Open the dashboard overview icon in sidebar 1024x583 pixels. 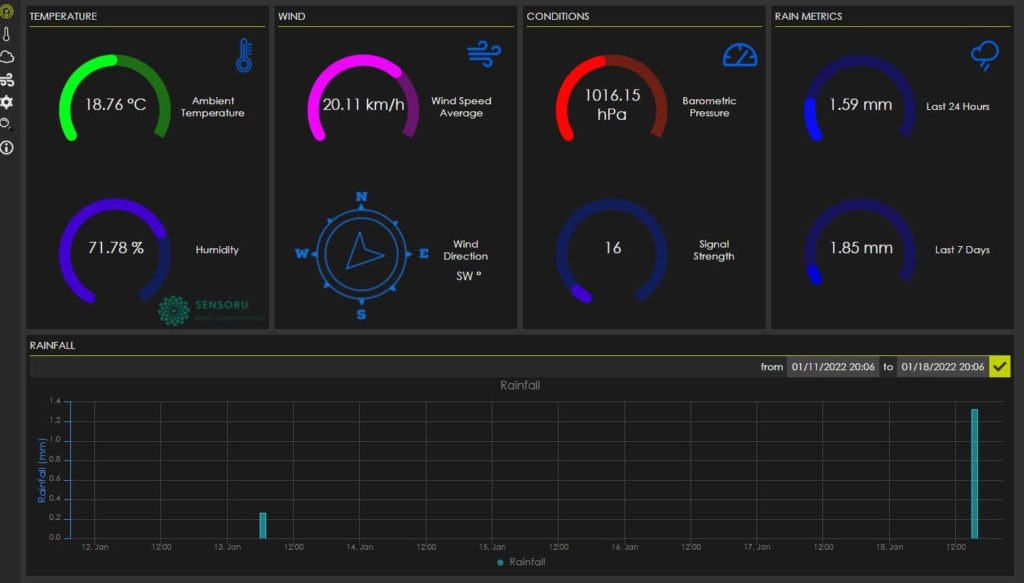point(7,10)
